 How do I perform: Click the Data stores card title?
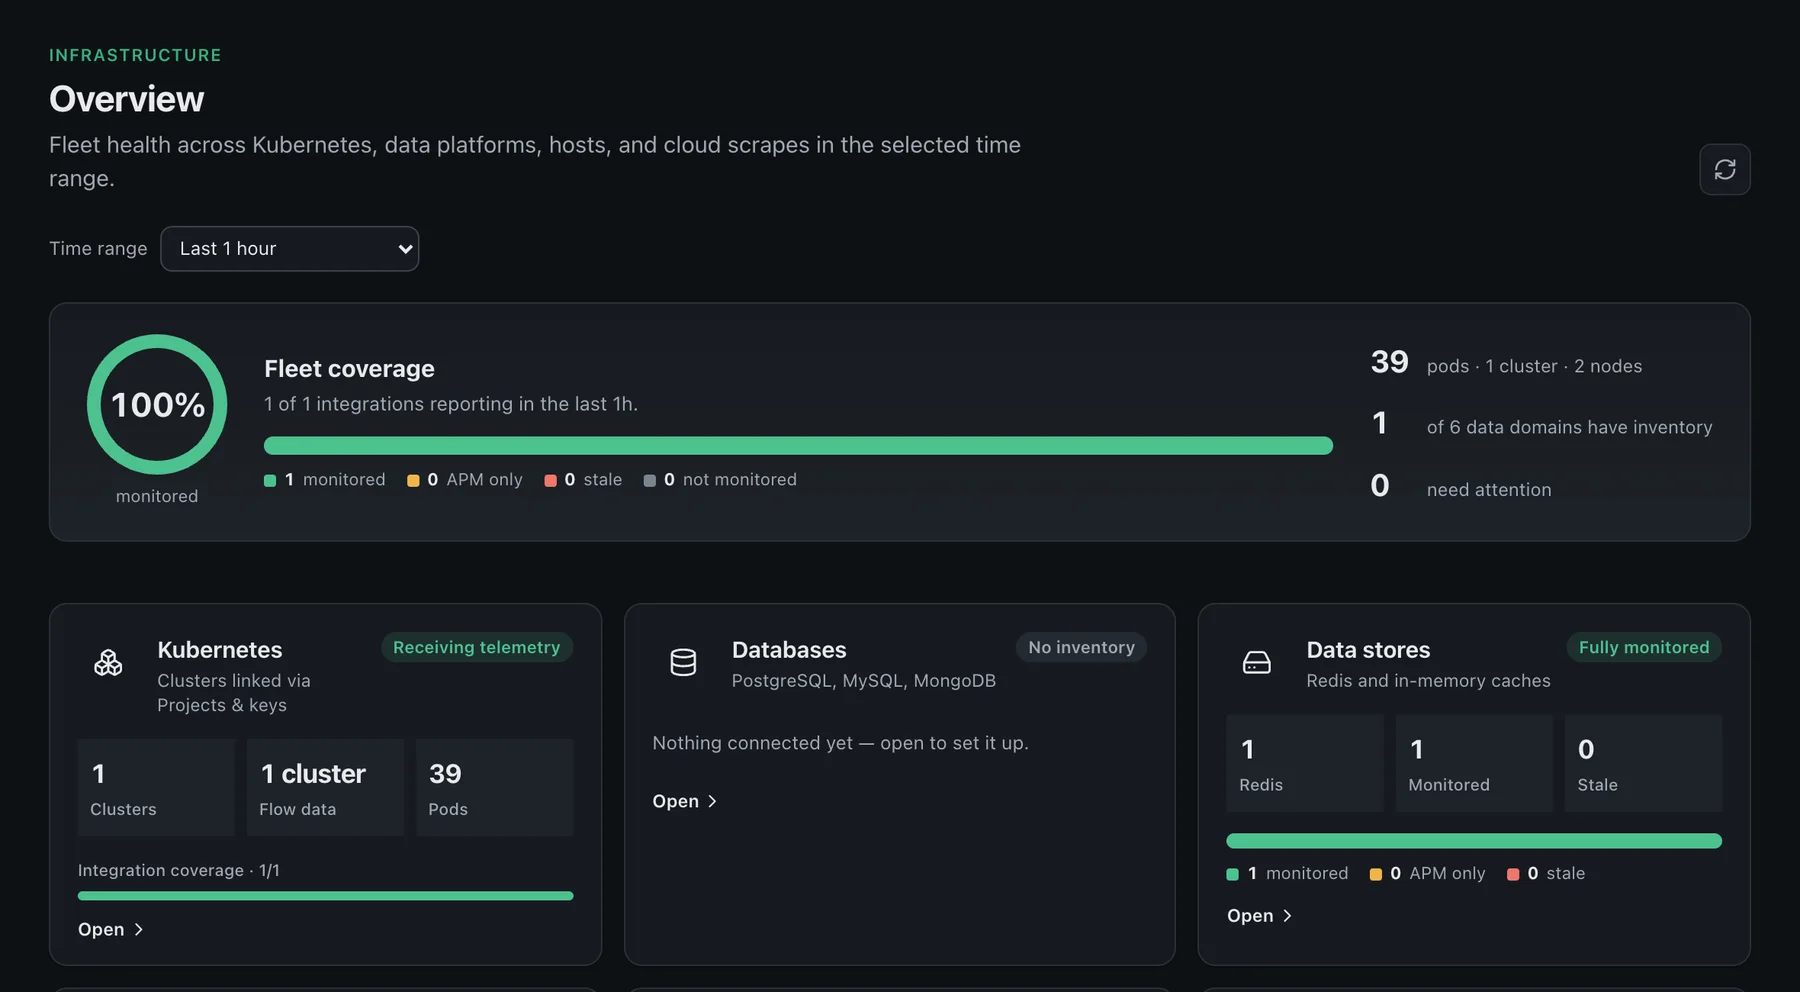coord(1368,650)
